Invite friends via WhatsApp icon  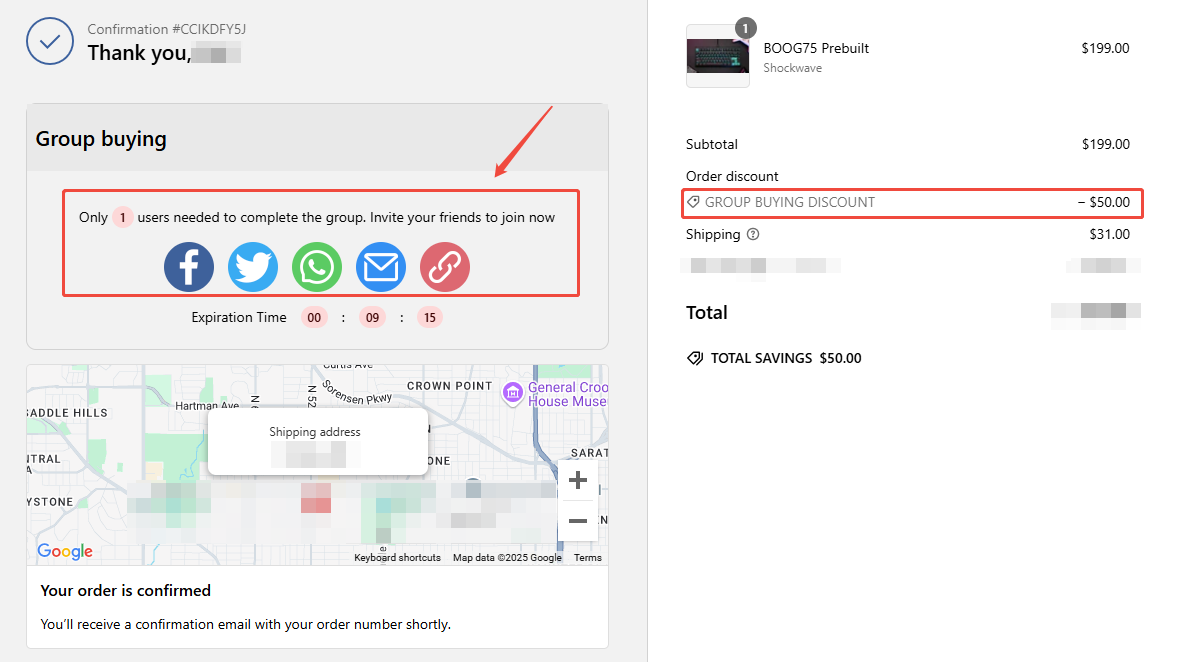tap(317, 267)
